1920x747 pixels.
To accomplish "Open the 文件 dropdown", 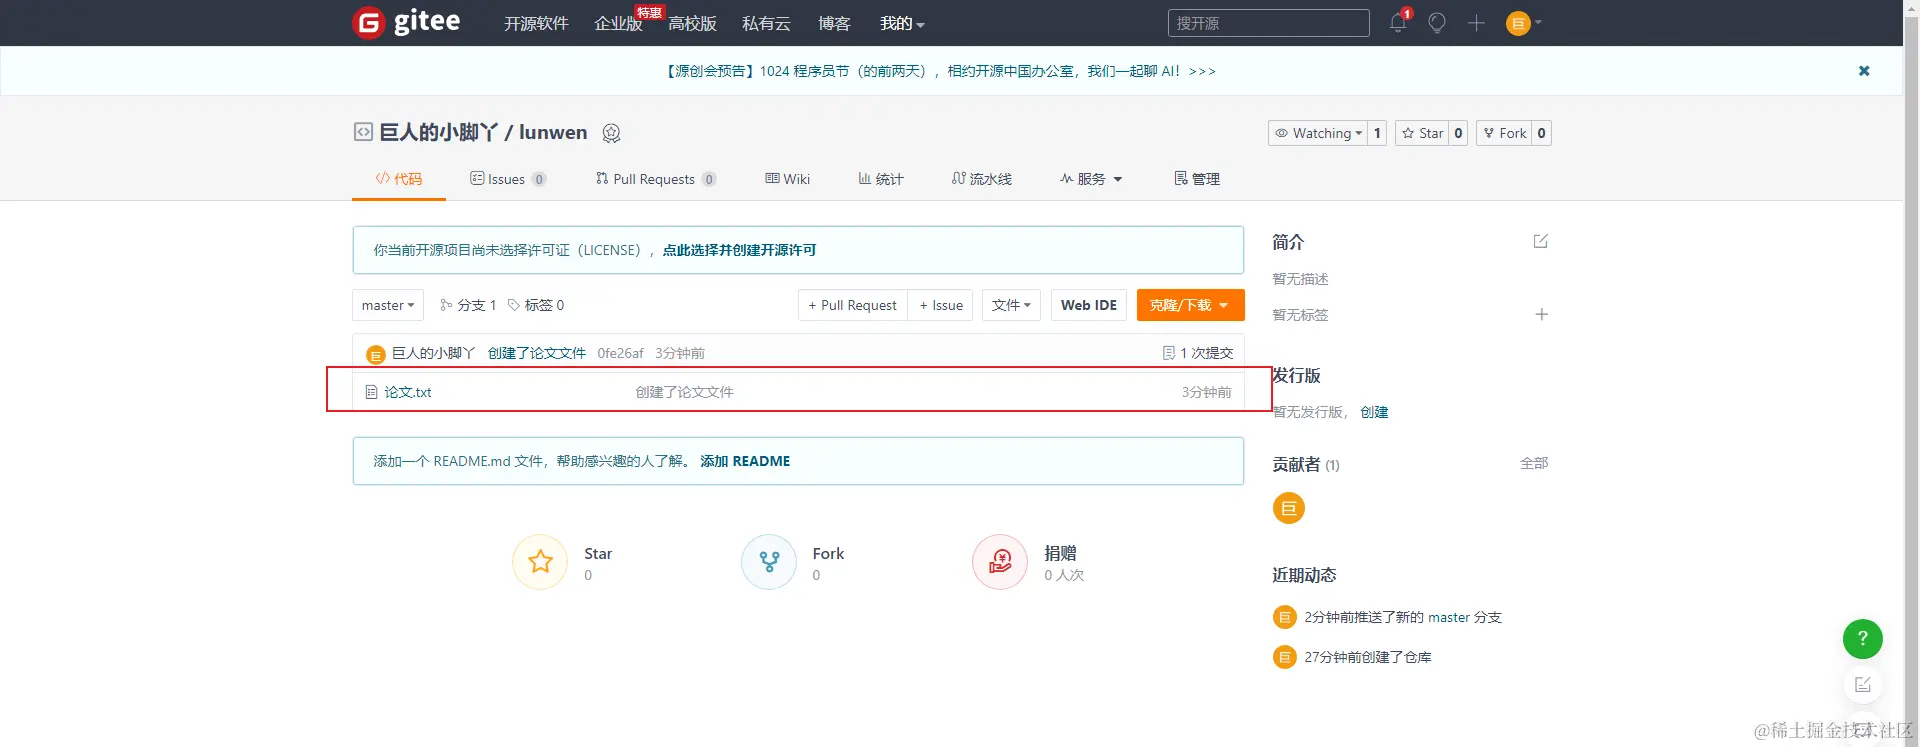I will (x=1011, y=305).
